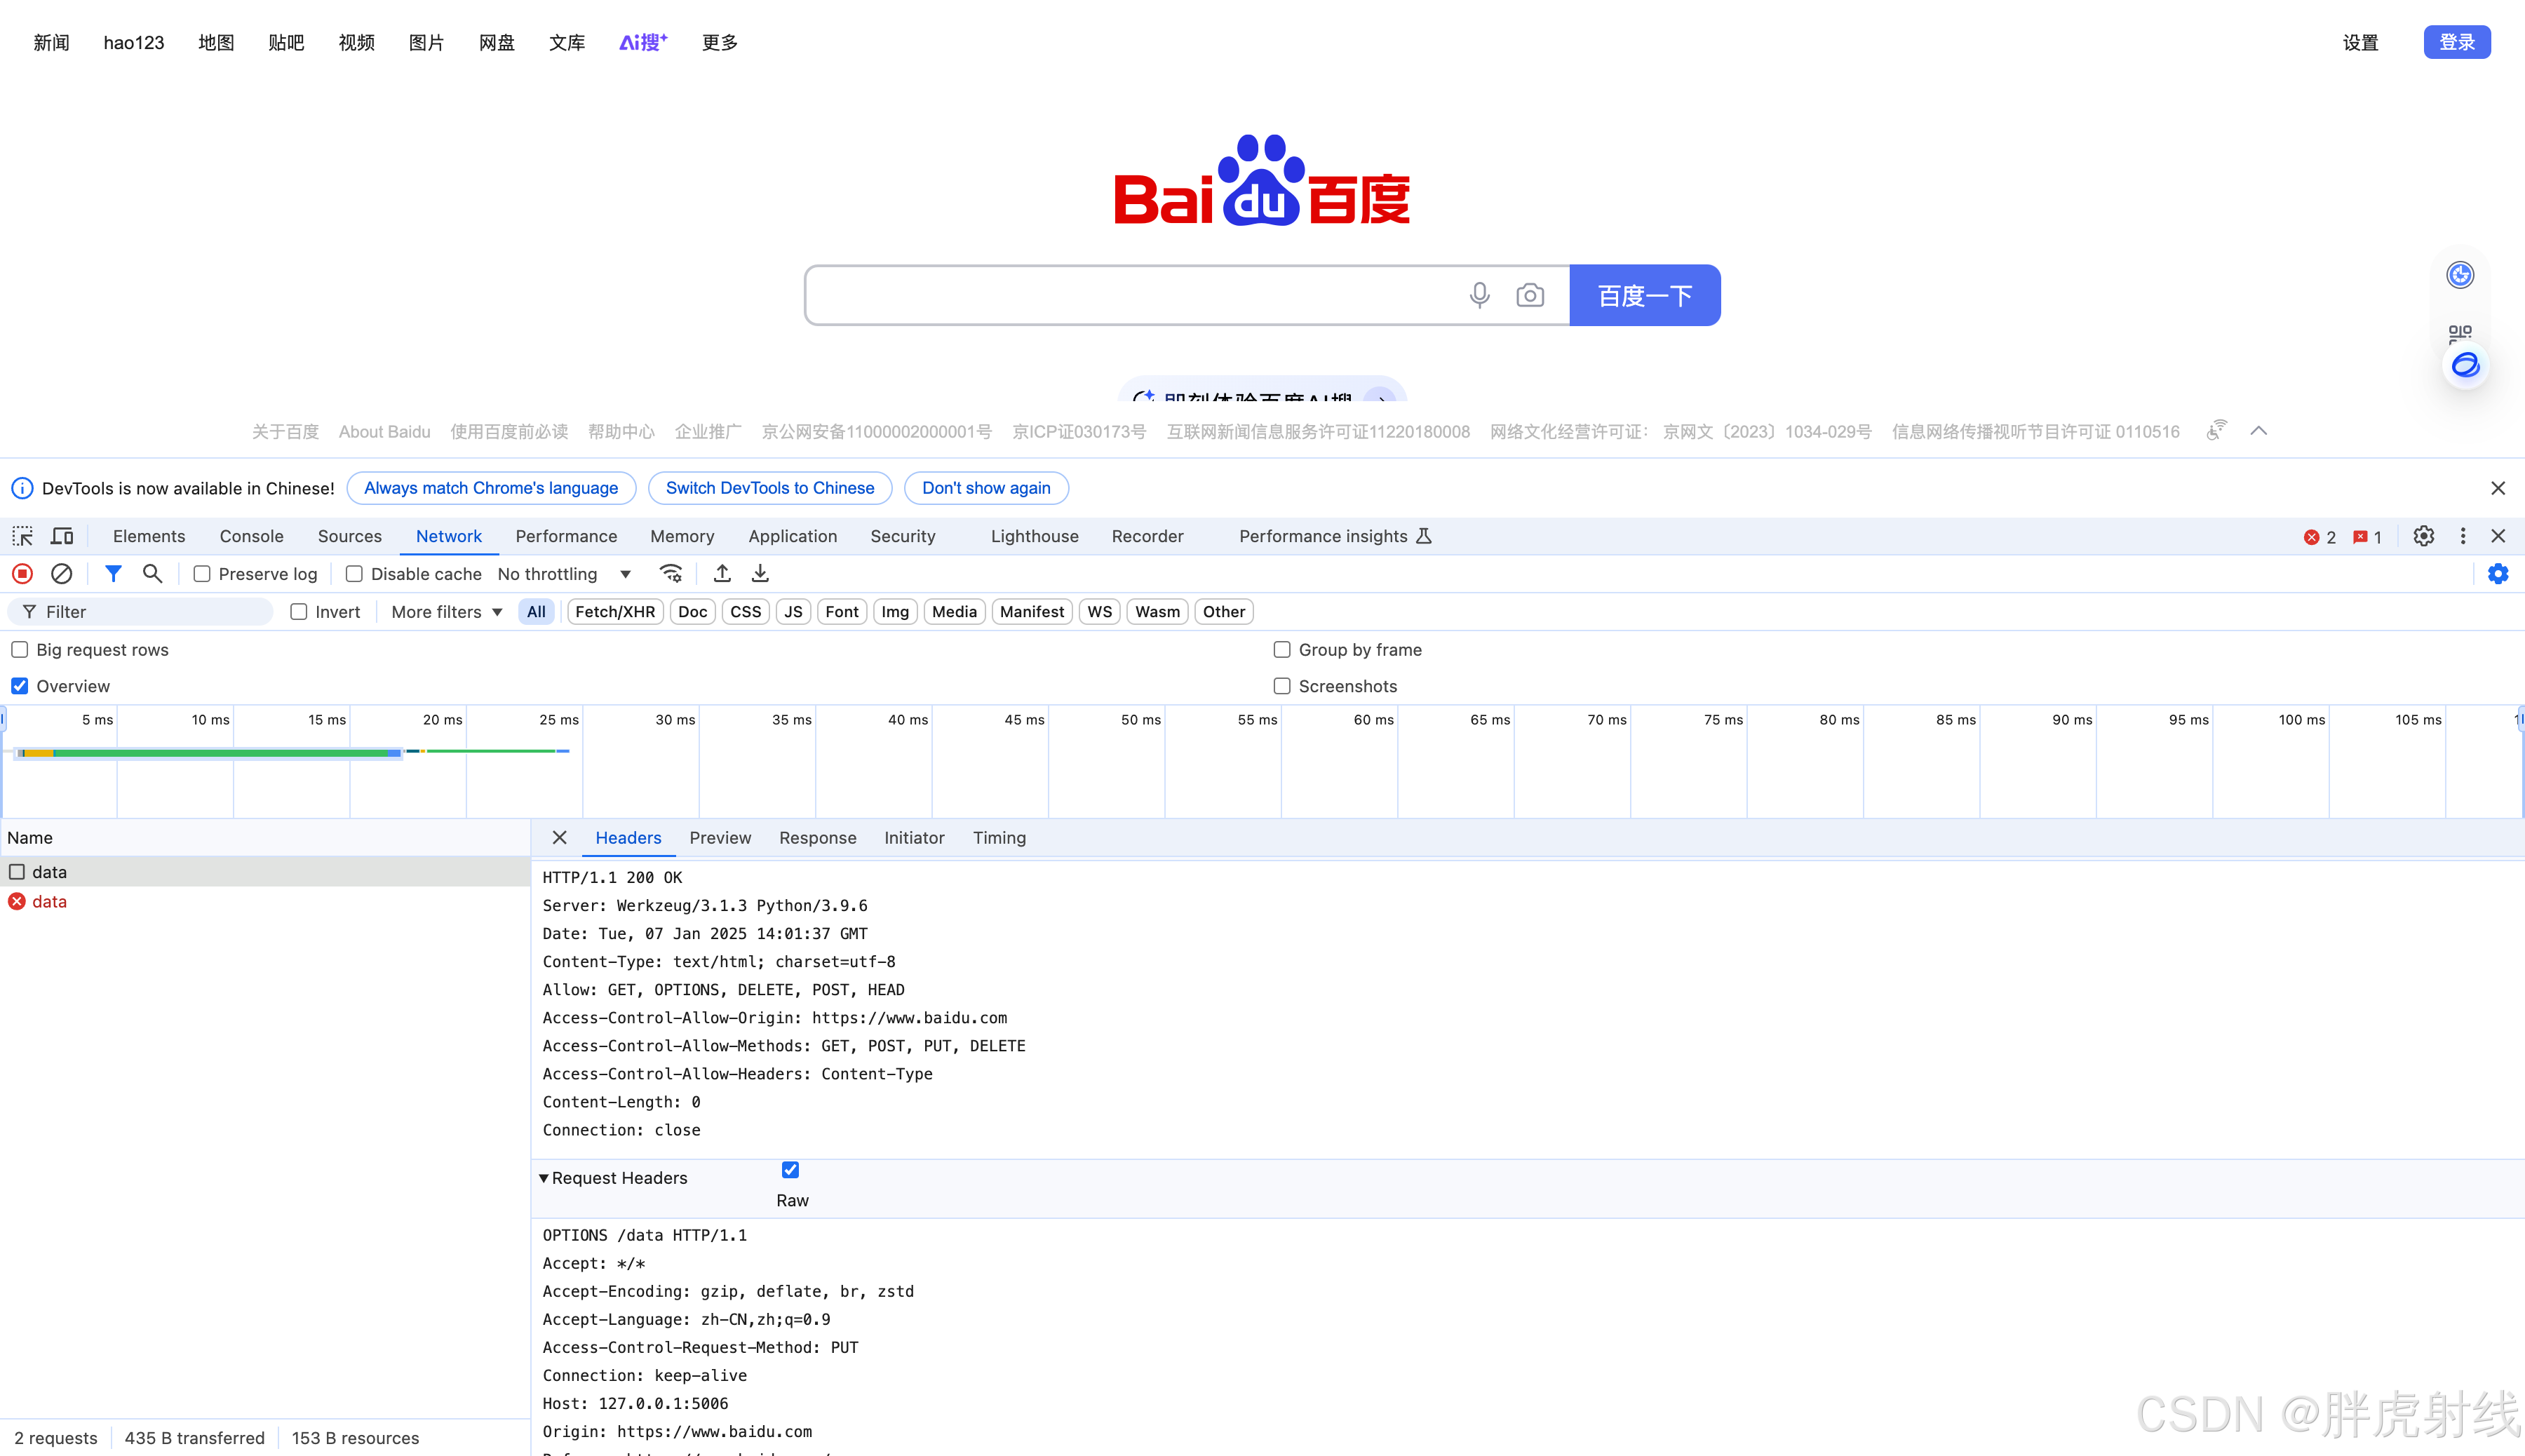Select the Response tab
The height and width of the screenshot is (1456, 2525).
[818, 838]
